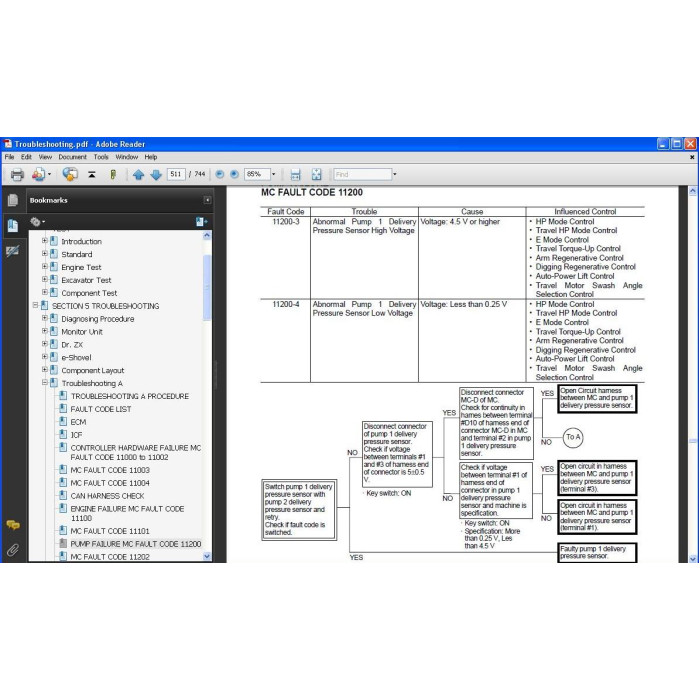This screenshot has width=700, height=700.
Task: Click the page number input field
Action: click(x=176, y=174)
